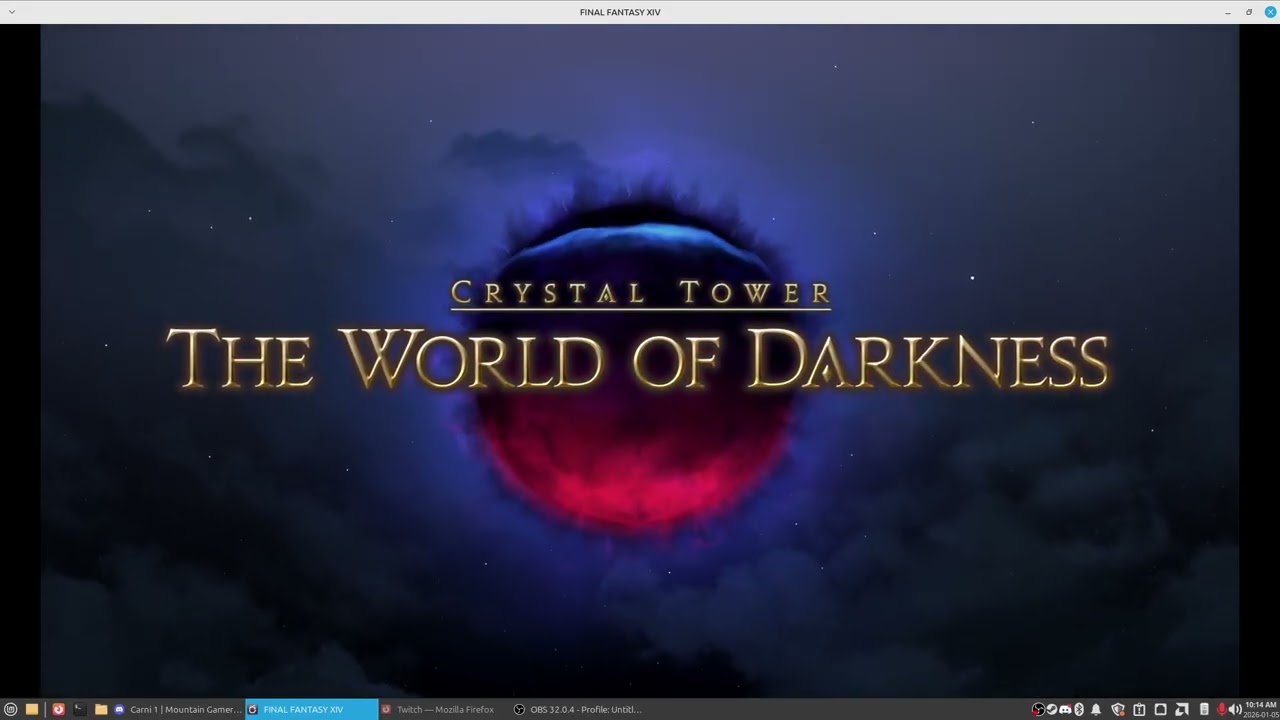Open the window menu arrow in title bar

(11, 12)
